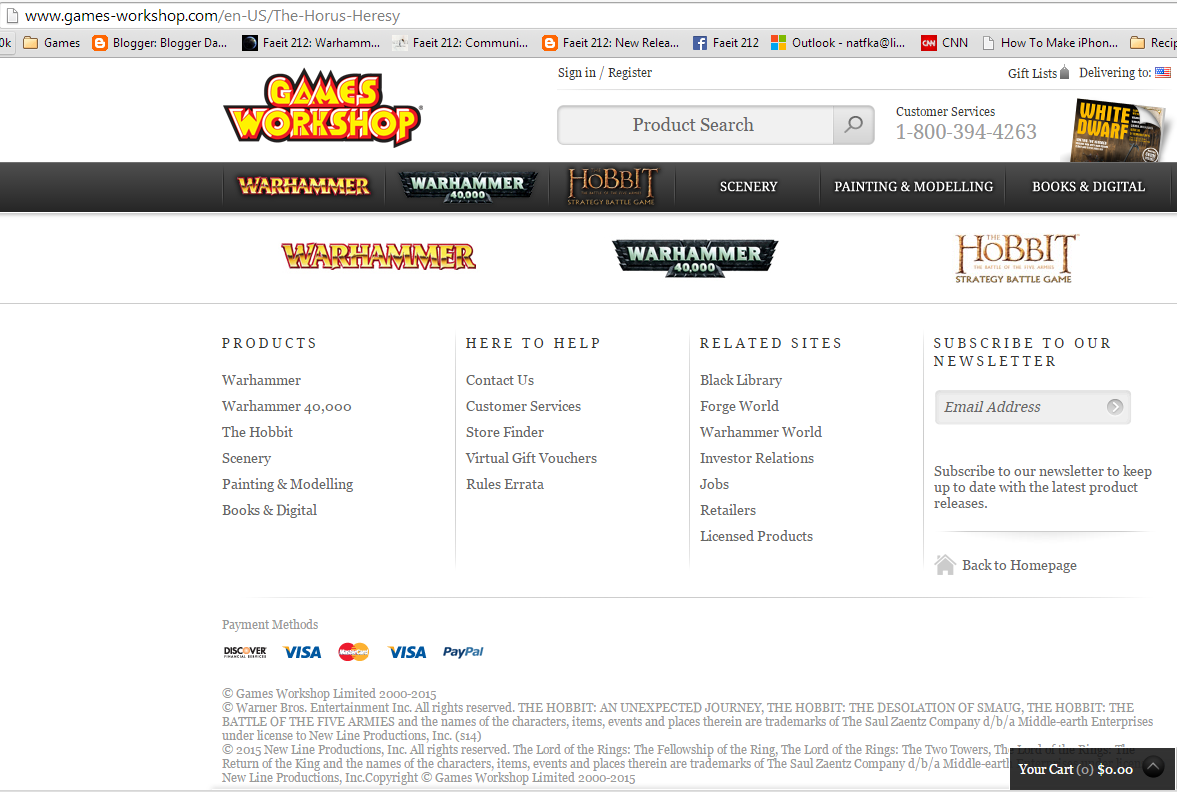Open the Faeit 212: Community bookmark
This screenshot has width=1177, height=792.
tap(460, 43)
